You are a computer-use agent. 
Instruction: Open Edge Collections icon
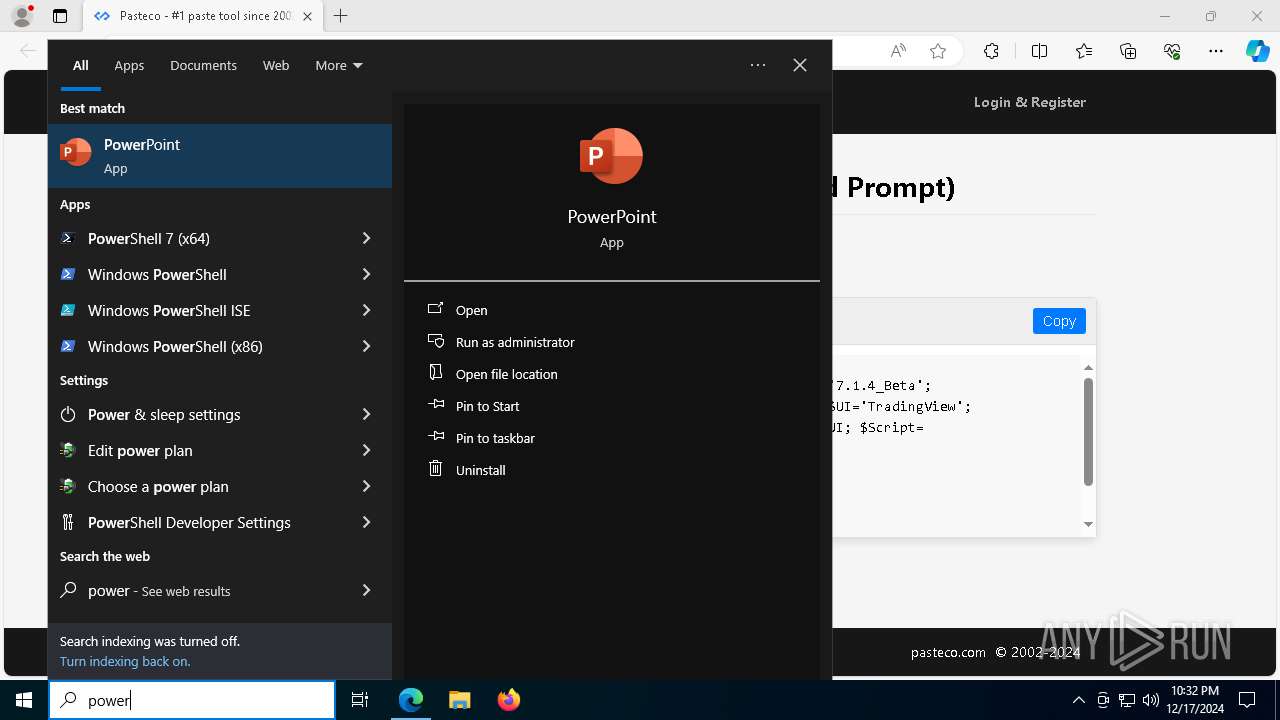pyautogui.click(x=1128, y=51)
